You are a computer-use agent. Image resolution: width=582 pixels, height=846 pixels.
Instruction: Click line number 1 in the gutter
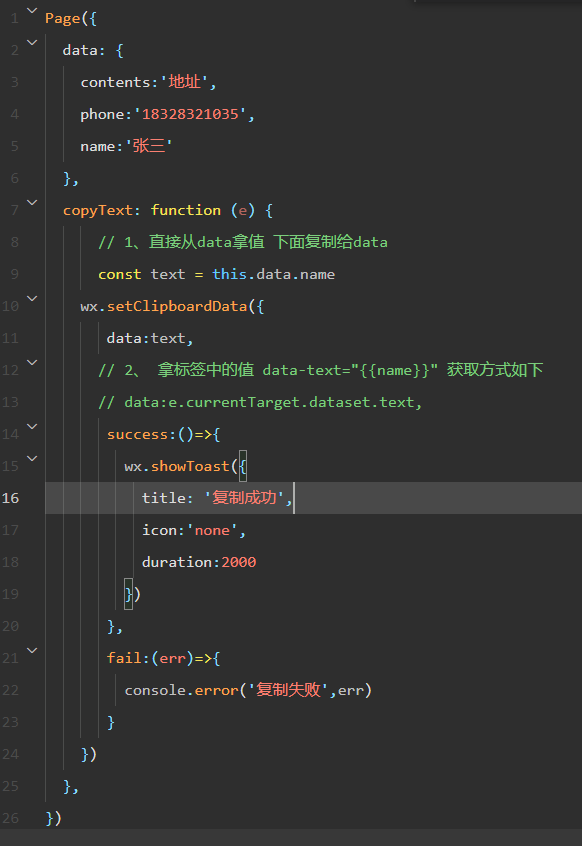click(x=15, y=19)
